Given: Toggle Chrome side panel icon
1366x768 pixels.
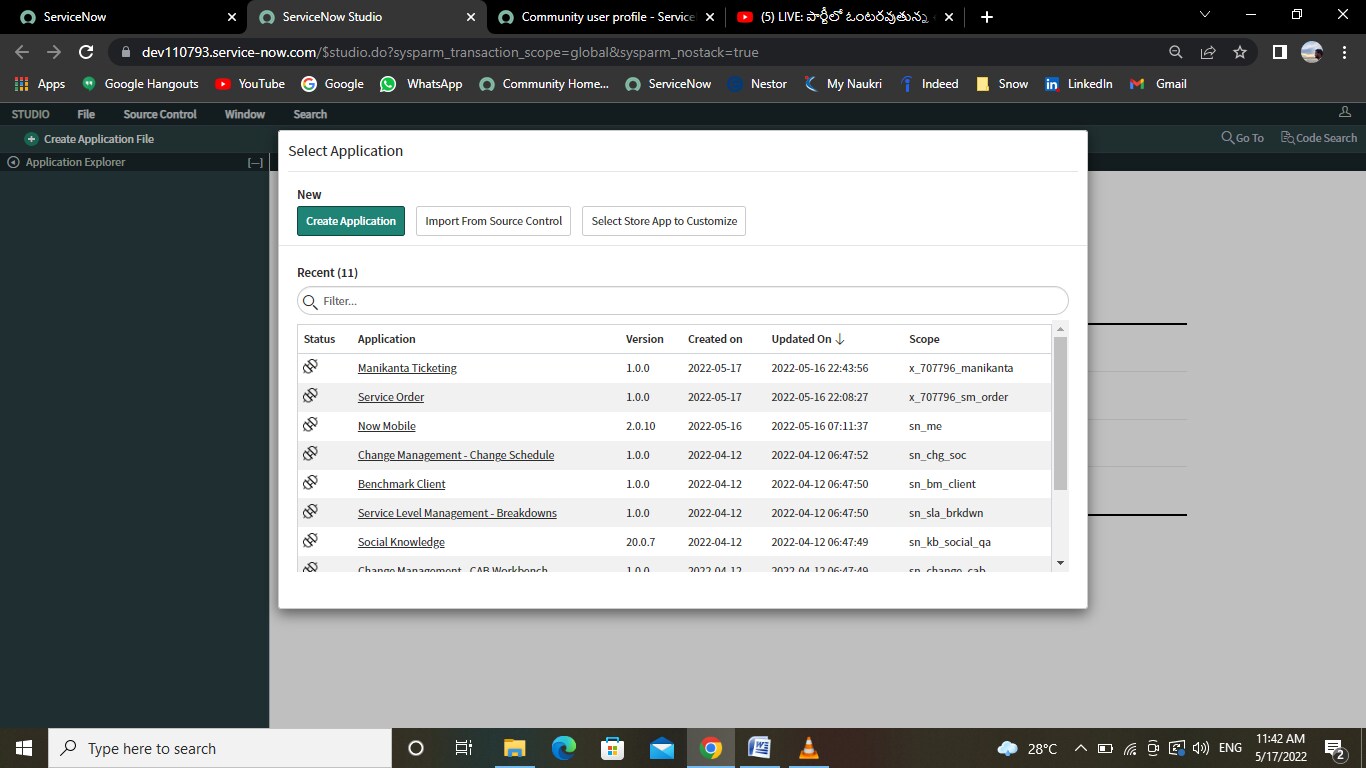Looking at the screenshot, I should (x=1279, y=52).
